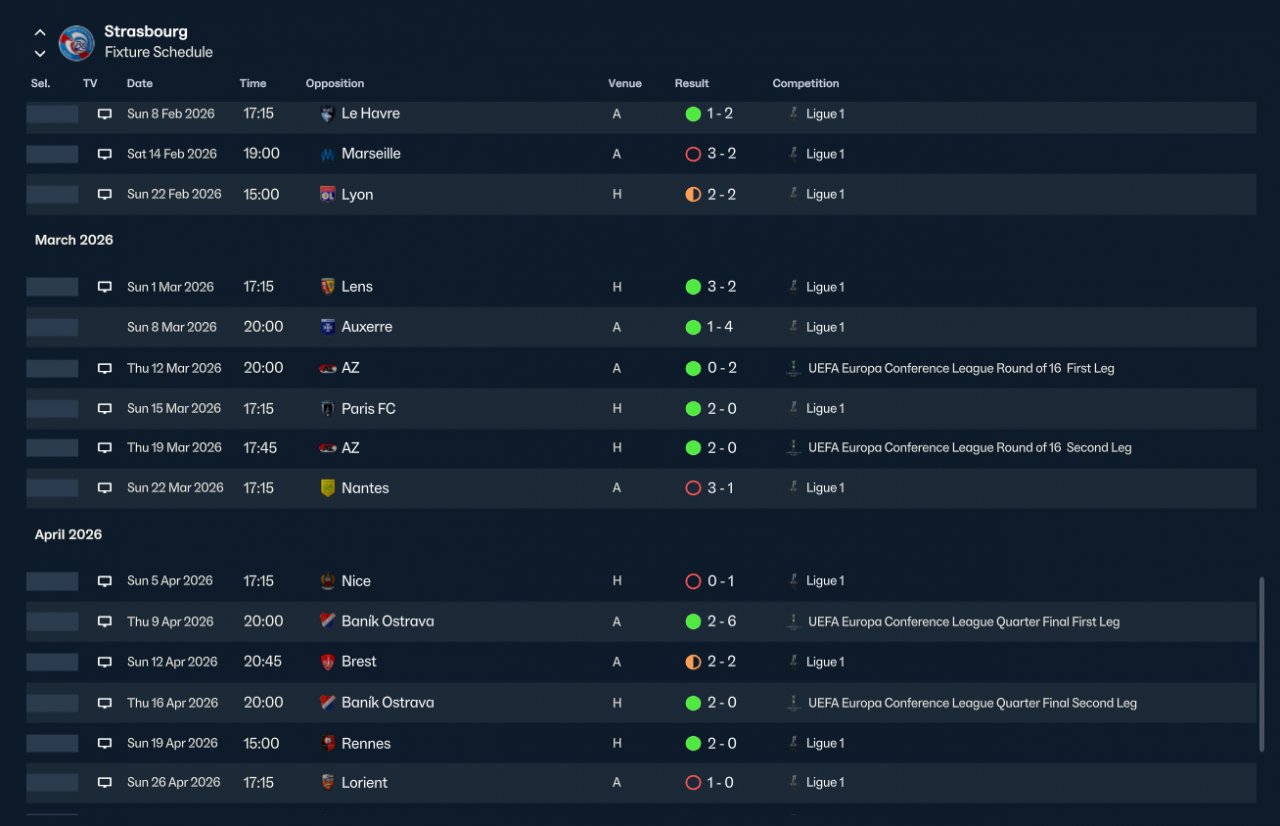The height and width of the screenshot is (826, 1280).
Task: Click the Marseille team badge icon
Action: pyautogui.click(x=327, y=154)
